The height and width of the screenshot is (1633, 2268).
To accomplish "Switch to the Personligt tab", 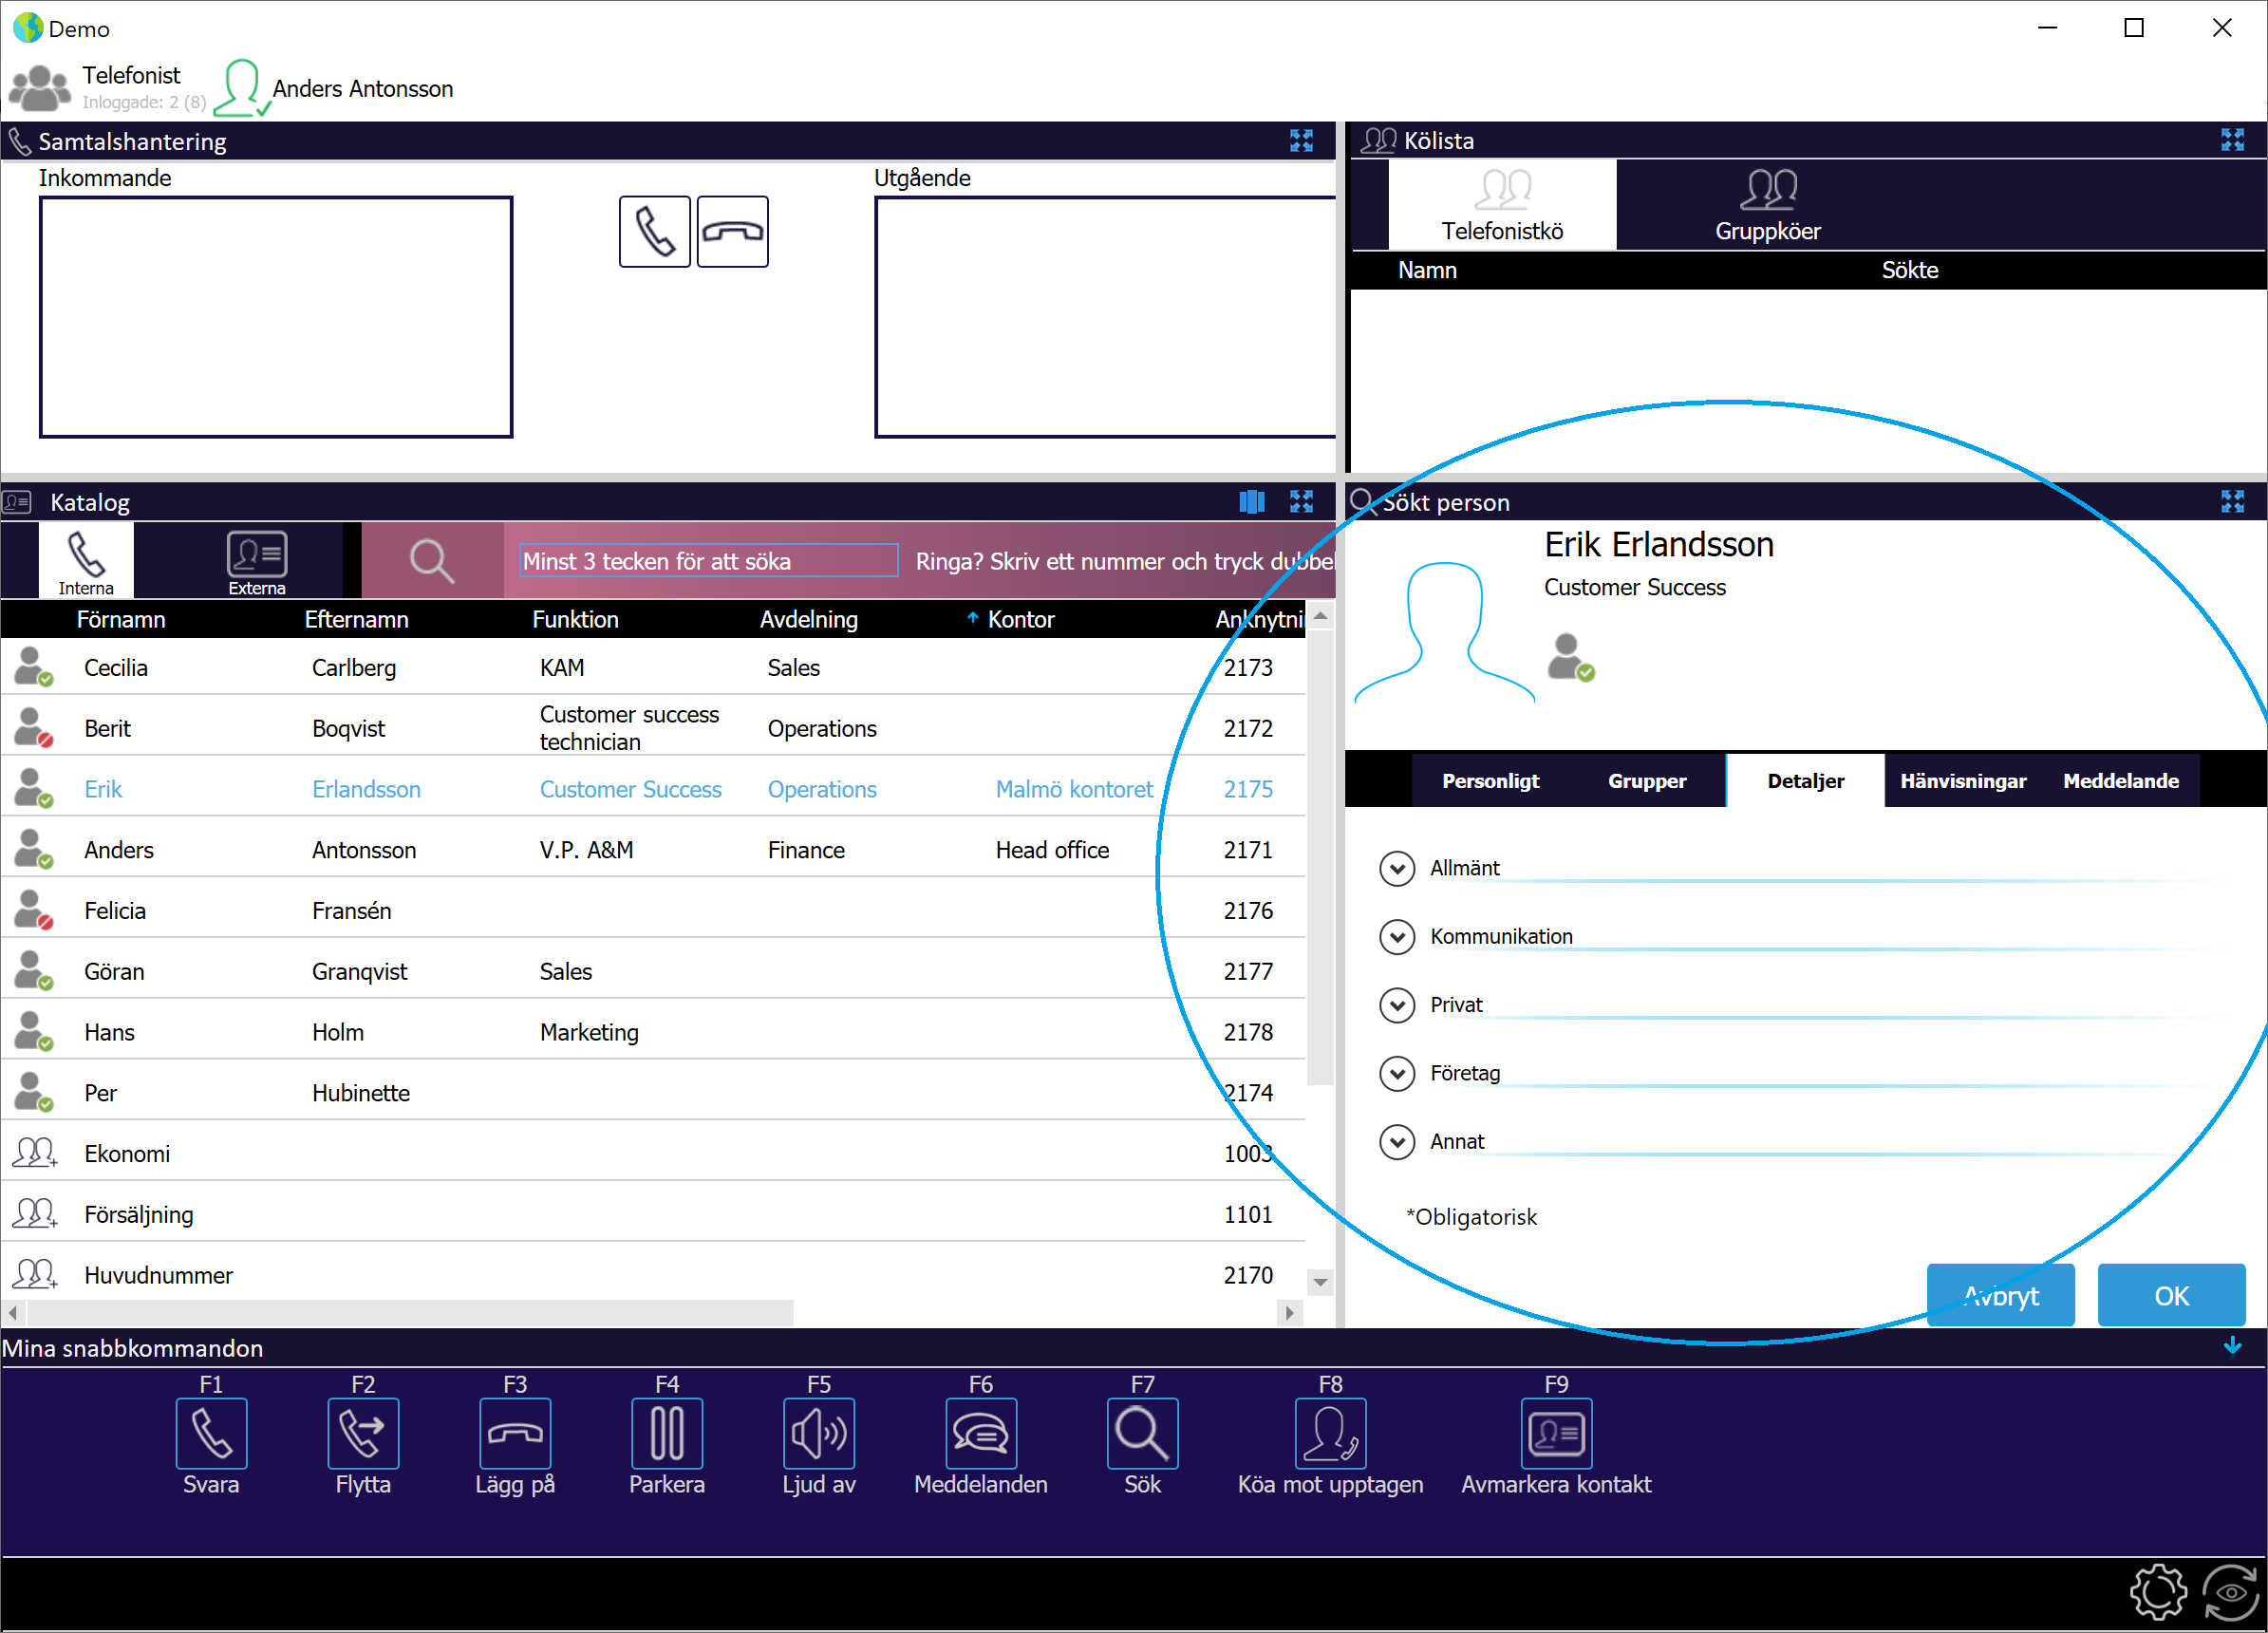I will [x=1490, y=781].
